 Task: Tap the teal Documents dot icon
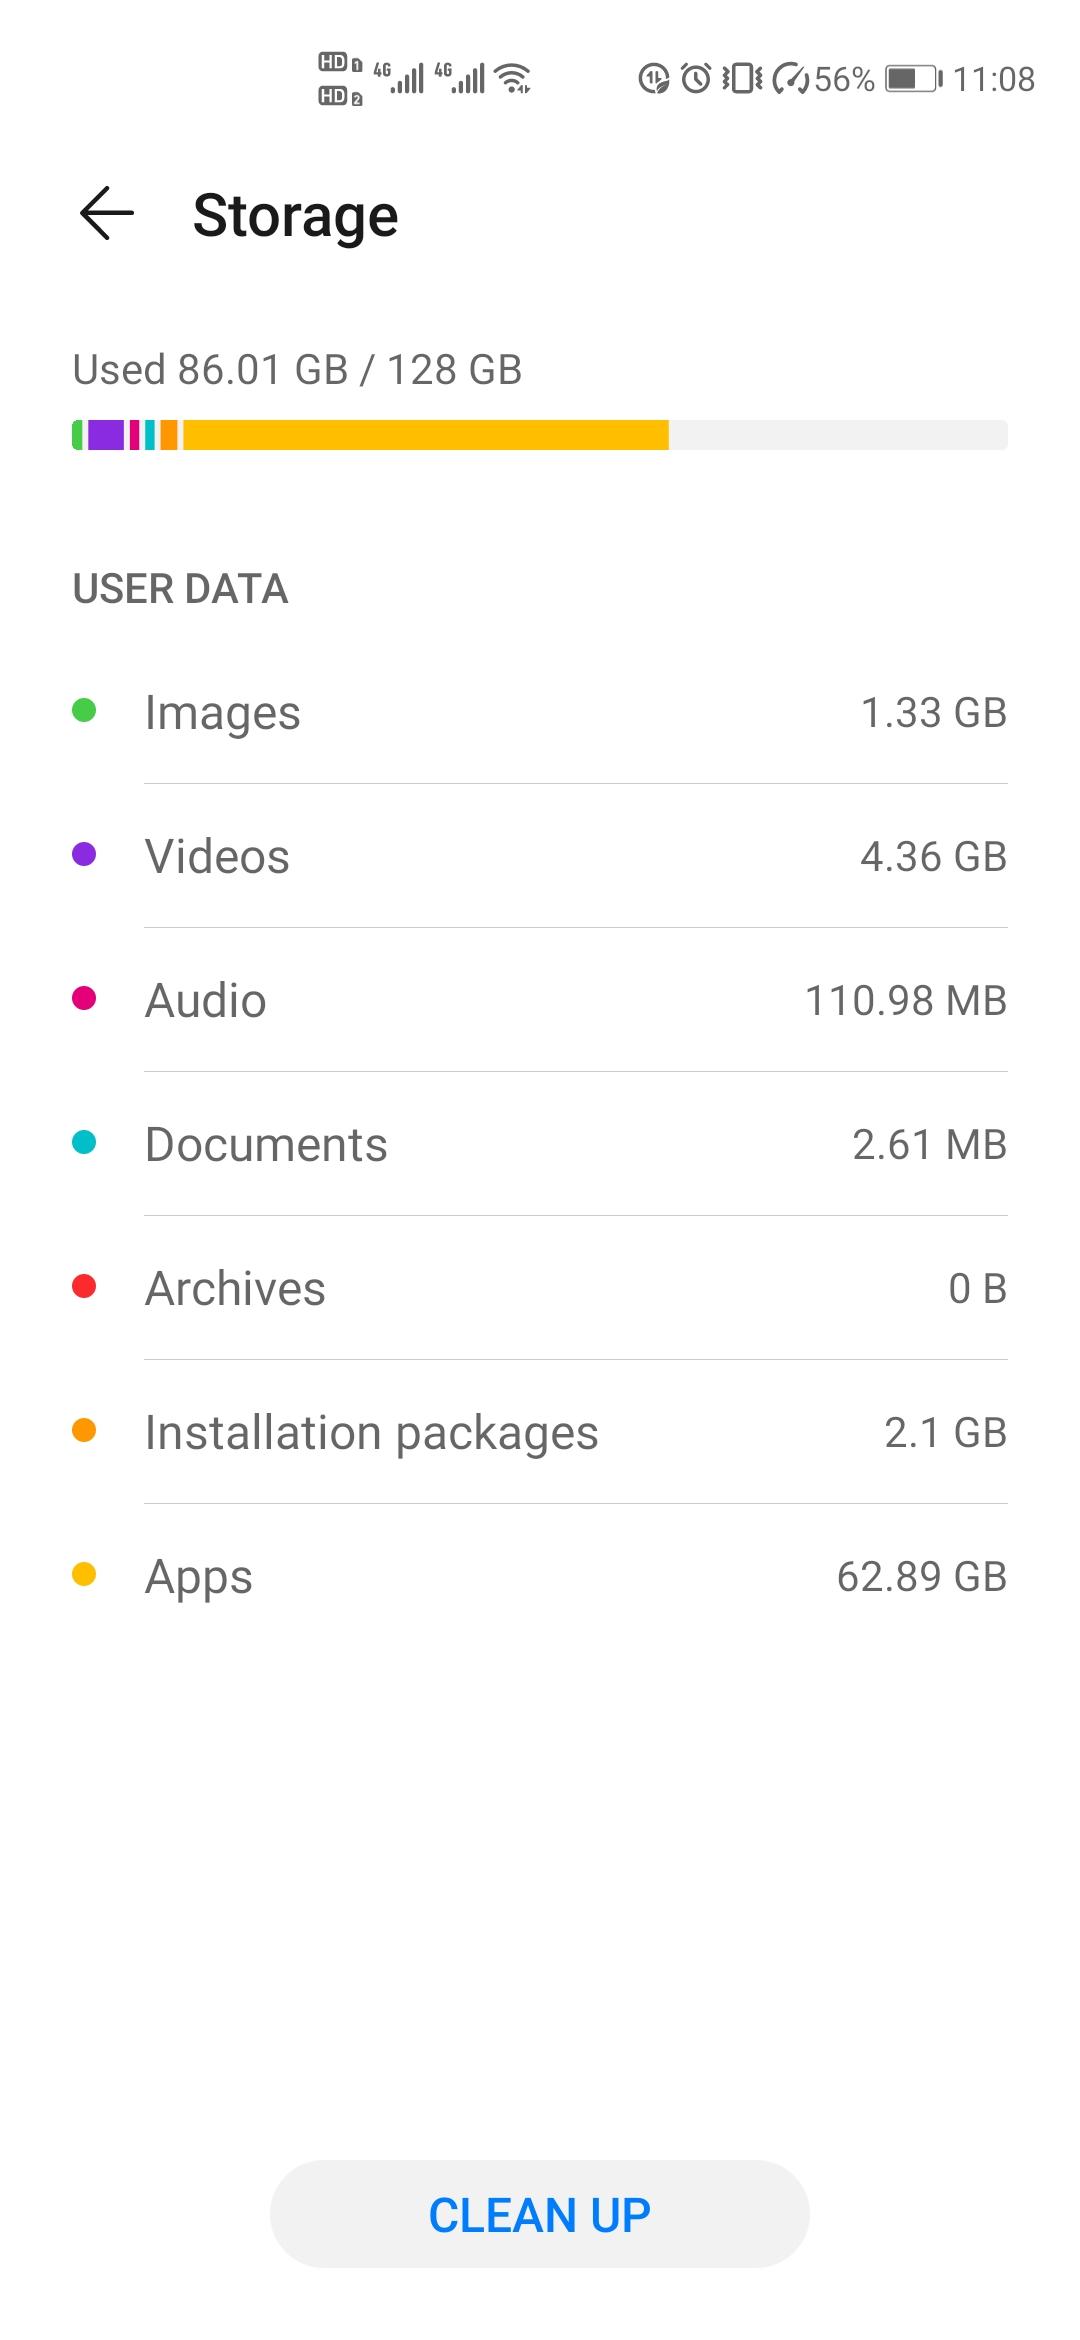tap(84, 1143)
